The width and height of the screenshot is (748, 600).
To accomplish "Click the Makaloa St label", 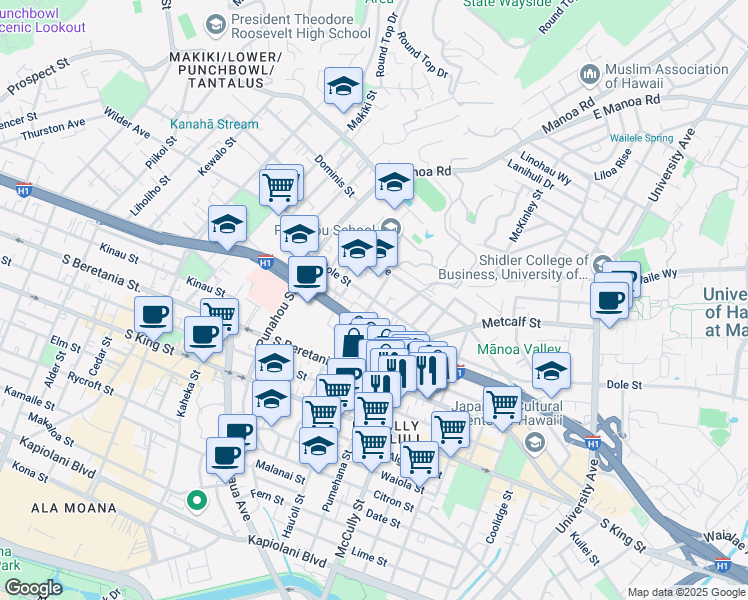I will click(x=51, y=430).
